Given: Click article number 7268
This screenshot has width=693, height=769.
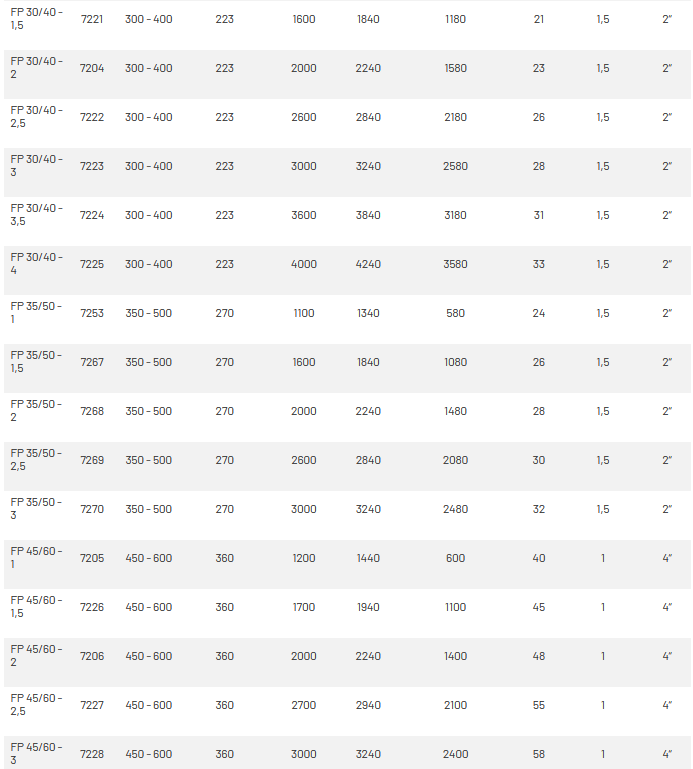Looking at the screenshot, I should 92,411.
